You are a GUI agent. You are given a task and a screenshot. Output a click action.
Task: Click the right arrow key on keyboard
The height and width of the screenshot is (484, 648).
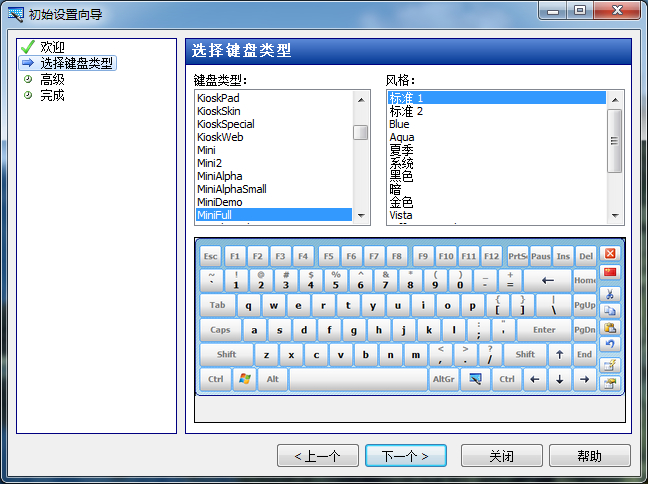click(584, 379)
